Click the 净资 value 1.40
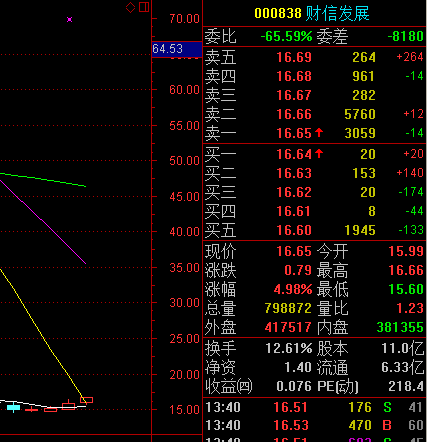427x442 pixels. (x=298, y=368)
